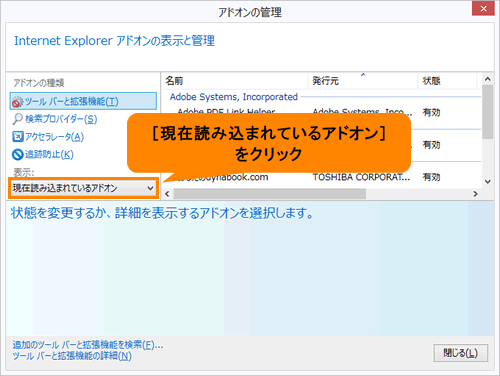Click down arrow of vertical scrollbar
This screenshot has width=500, height=376.
point(488,182)
